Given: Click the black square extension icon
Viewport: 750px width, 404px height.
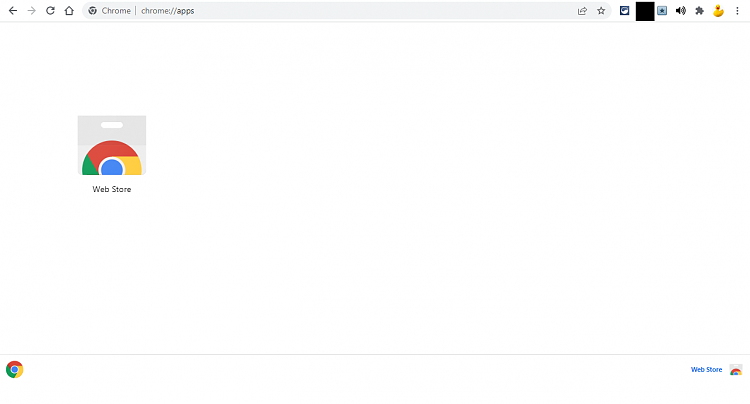Looking at the screenshot, I should pyautogui.click(x=645, y=11).
